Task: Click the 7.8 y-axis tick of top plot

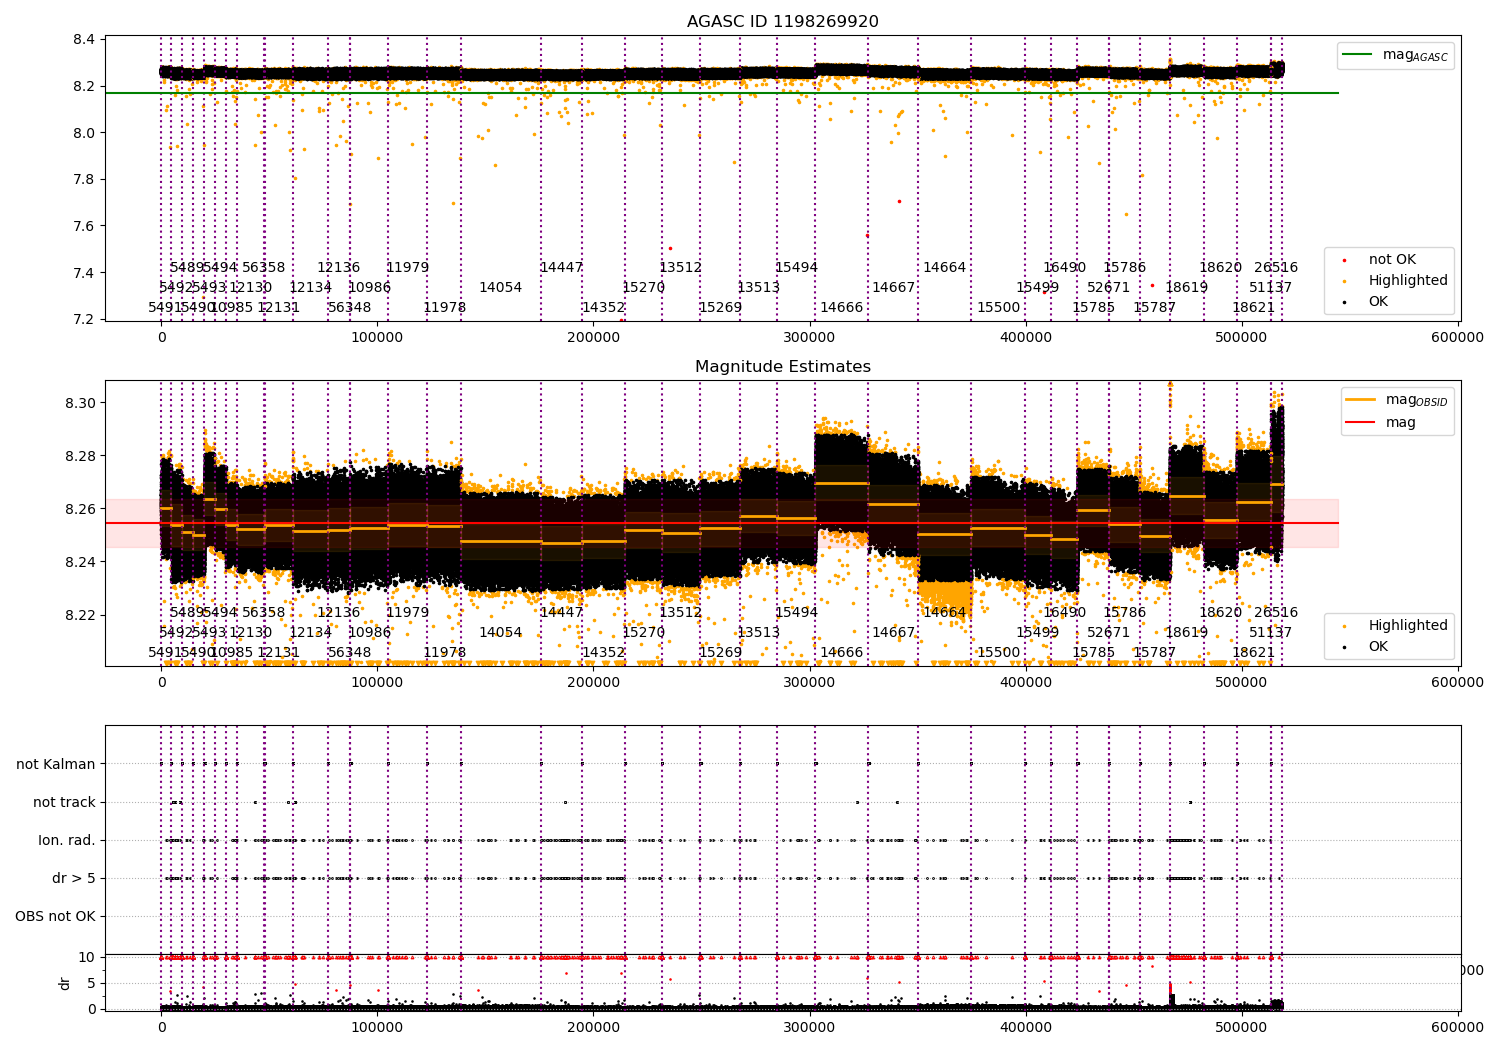Action: tap(85, 180)
